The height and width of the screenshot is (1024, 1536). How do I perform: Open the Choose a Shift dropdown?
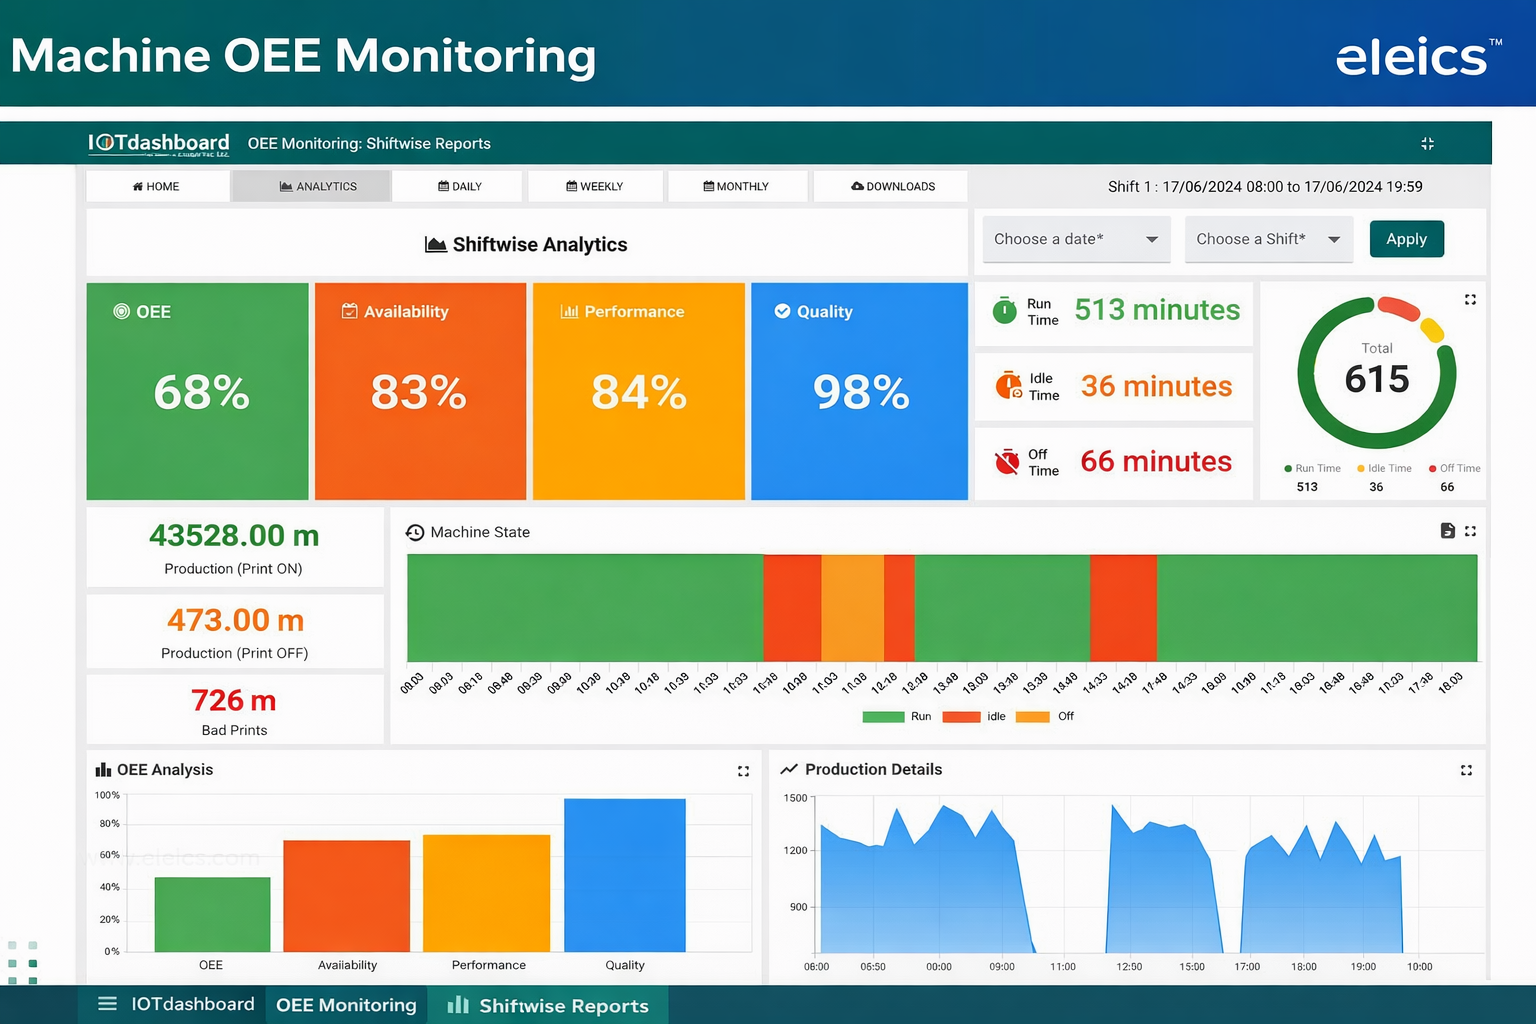click(1268, 240)
